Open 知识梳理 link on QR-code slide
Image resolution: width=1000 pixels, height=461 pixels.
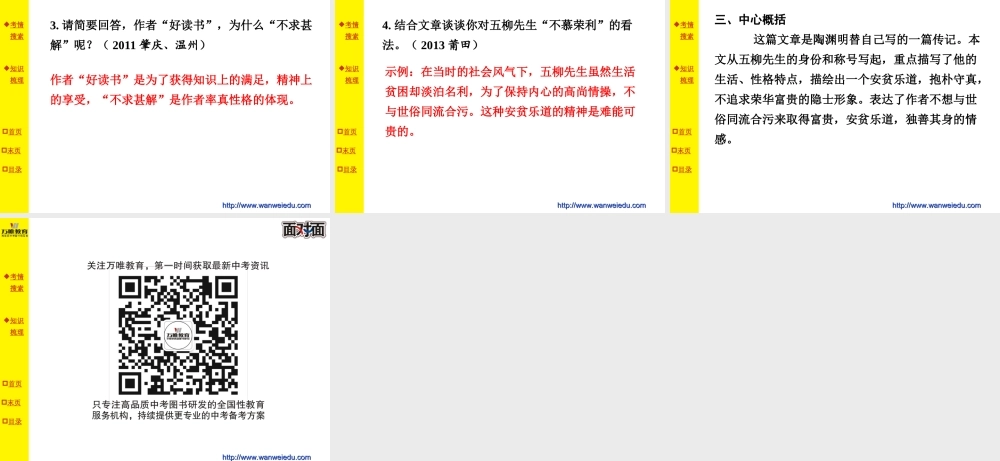pyautogui.click(x=16, y=326)
